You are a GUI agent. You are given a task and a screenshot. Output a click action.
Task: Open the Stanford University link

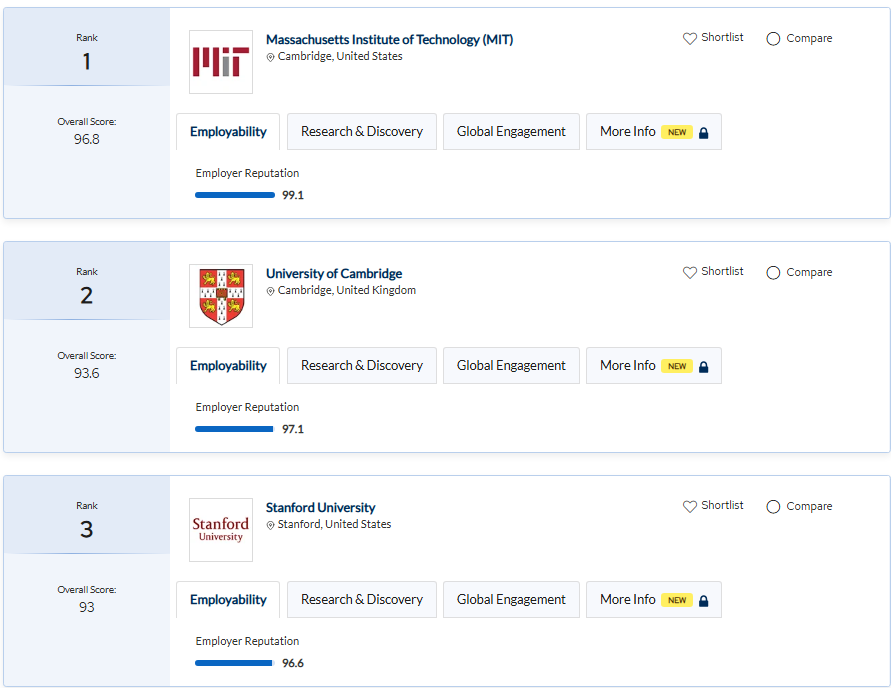320,508
